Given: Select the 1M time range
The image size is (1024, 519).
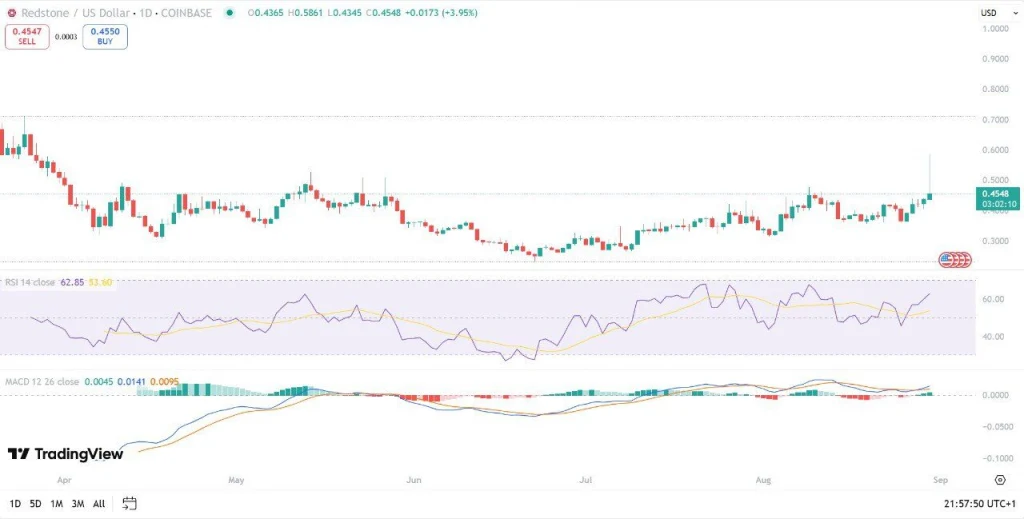Looking at the screenshot, I should (57, 503).
